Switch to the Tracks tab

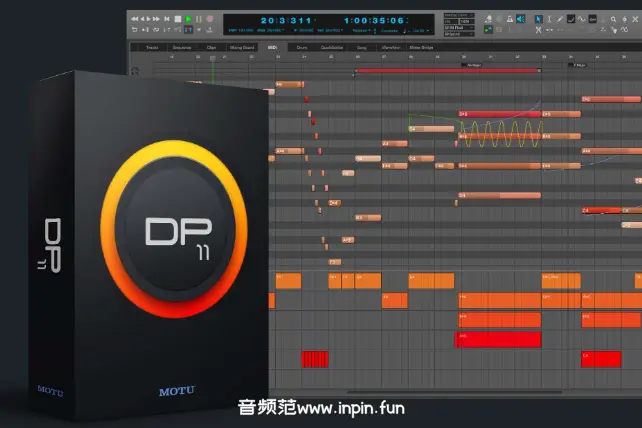pos(152,47)
